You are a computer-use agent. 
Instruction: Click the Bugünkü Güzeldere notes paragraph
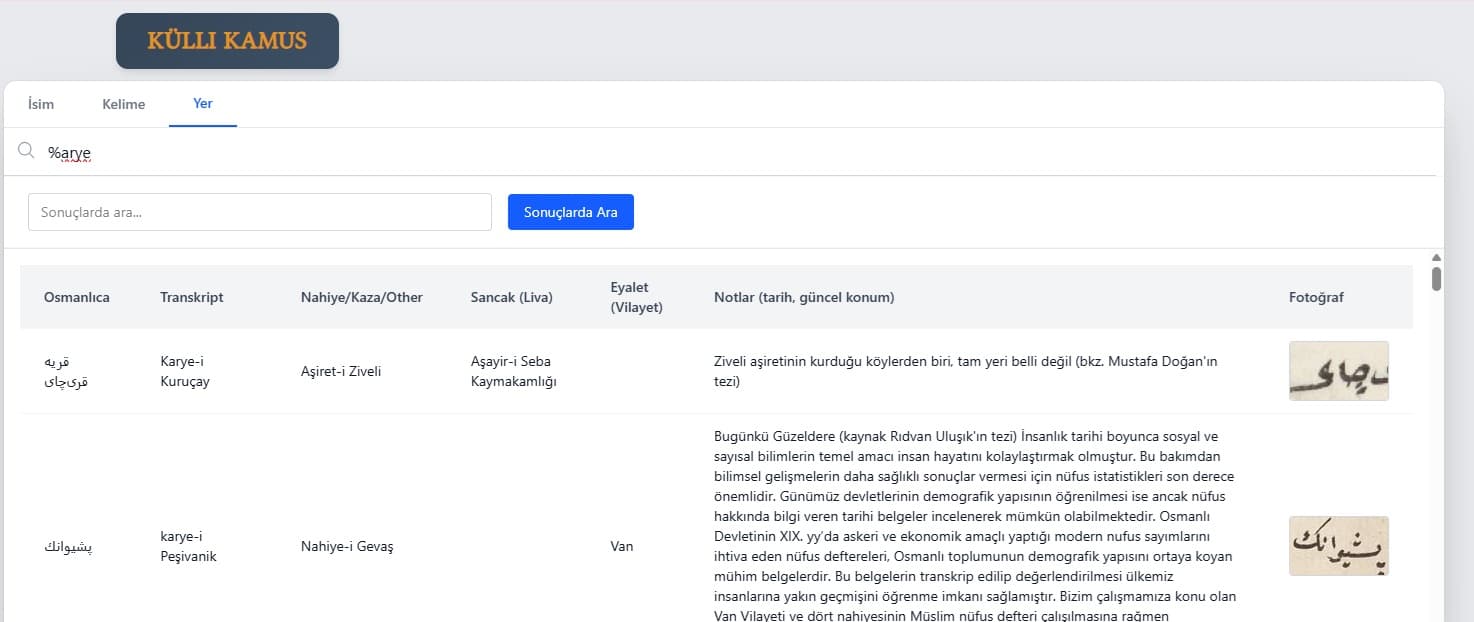point(975,526)
